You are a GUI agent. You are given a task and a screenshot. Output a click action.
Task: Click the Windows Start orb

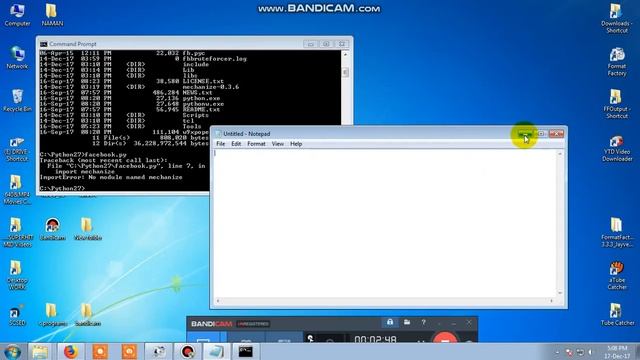click(12, 351)
